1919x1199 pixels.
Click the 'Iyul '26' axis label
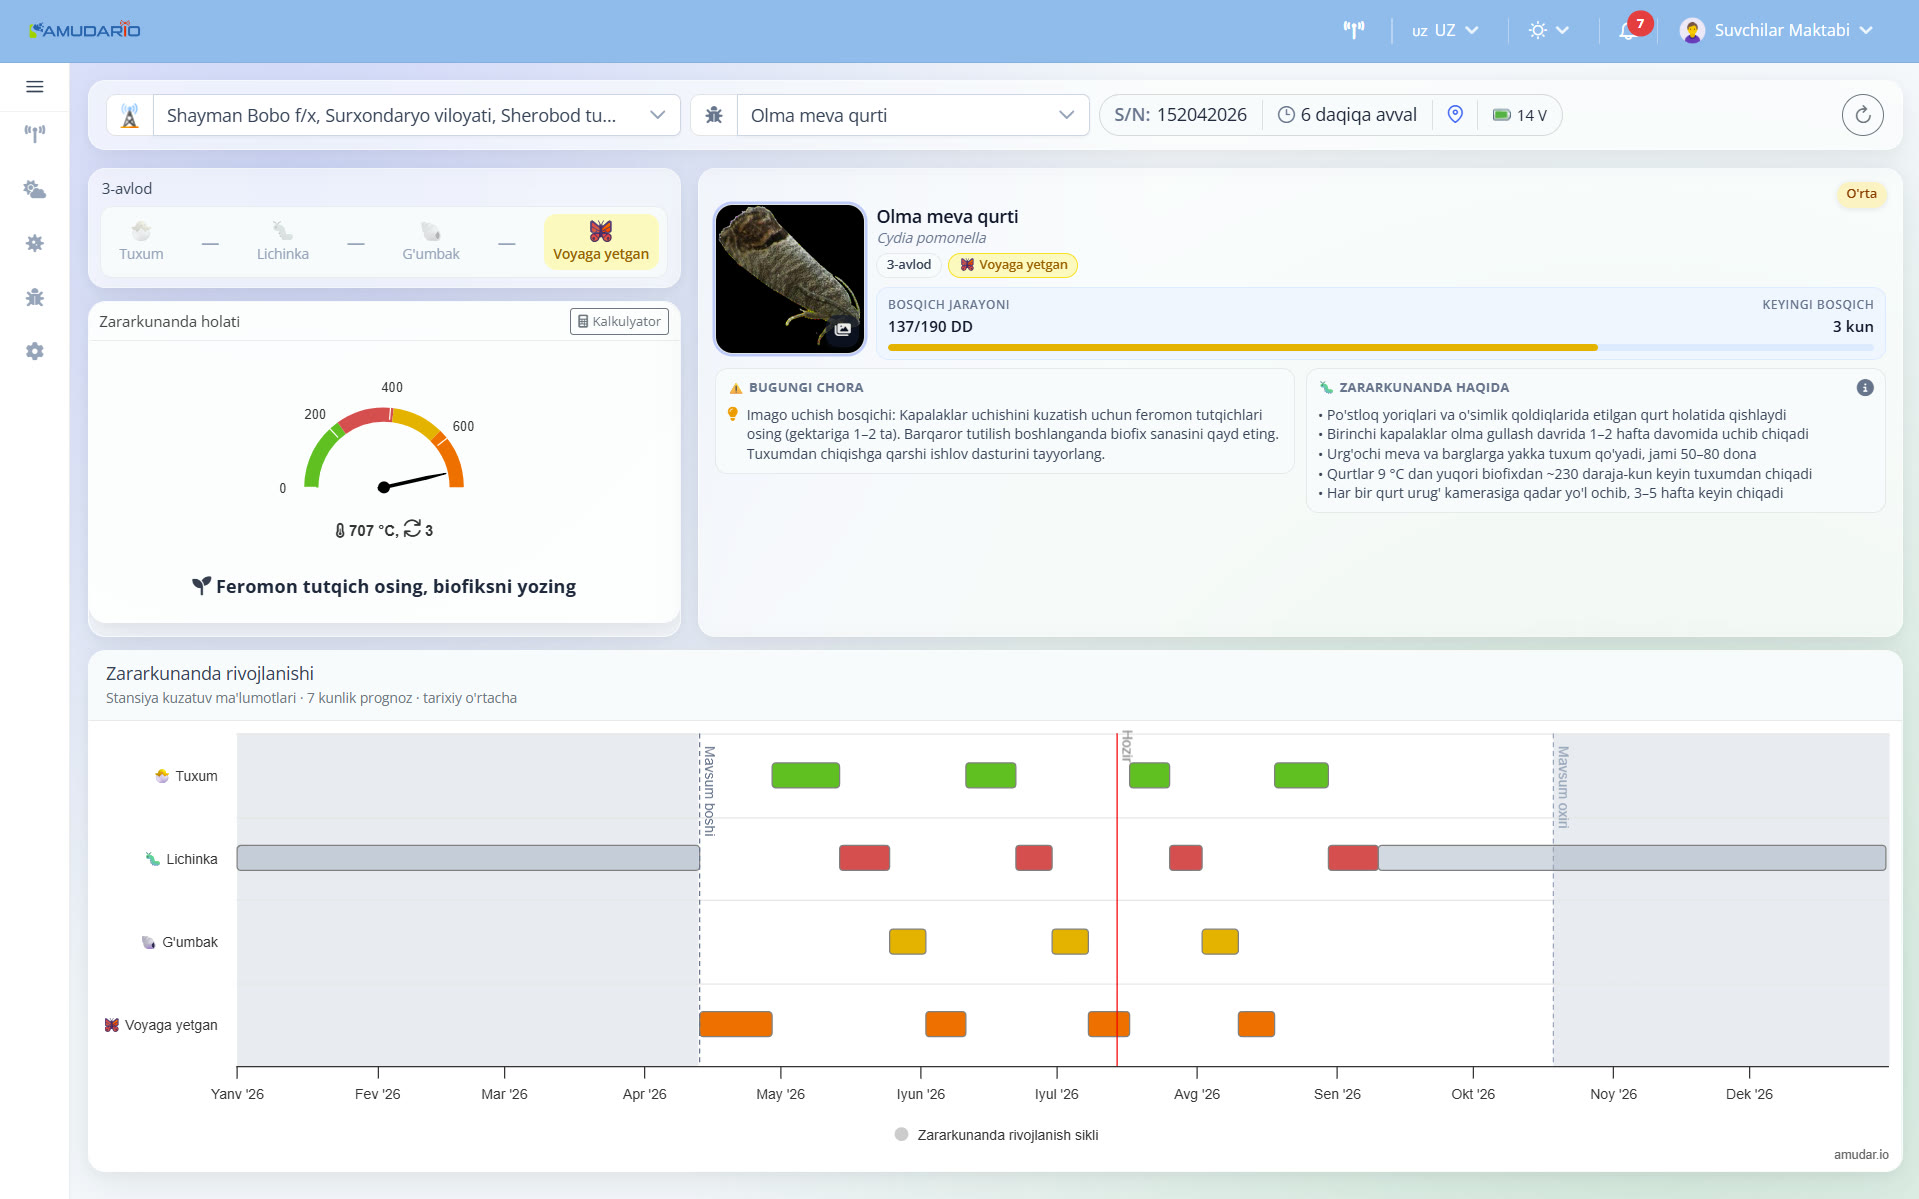point(1056,1094)
